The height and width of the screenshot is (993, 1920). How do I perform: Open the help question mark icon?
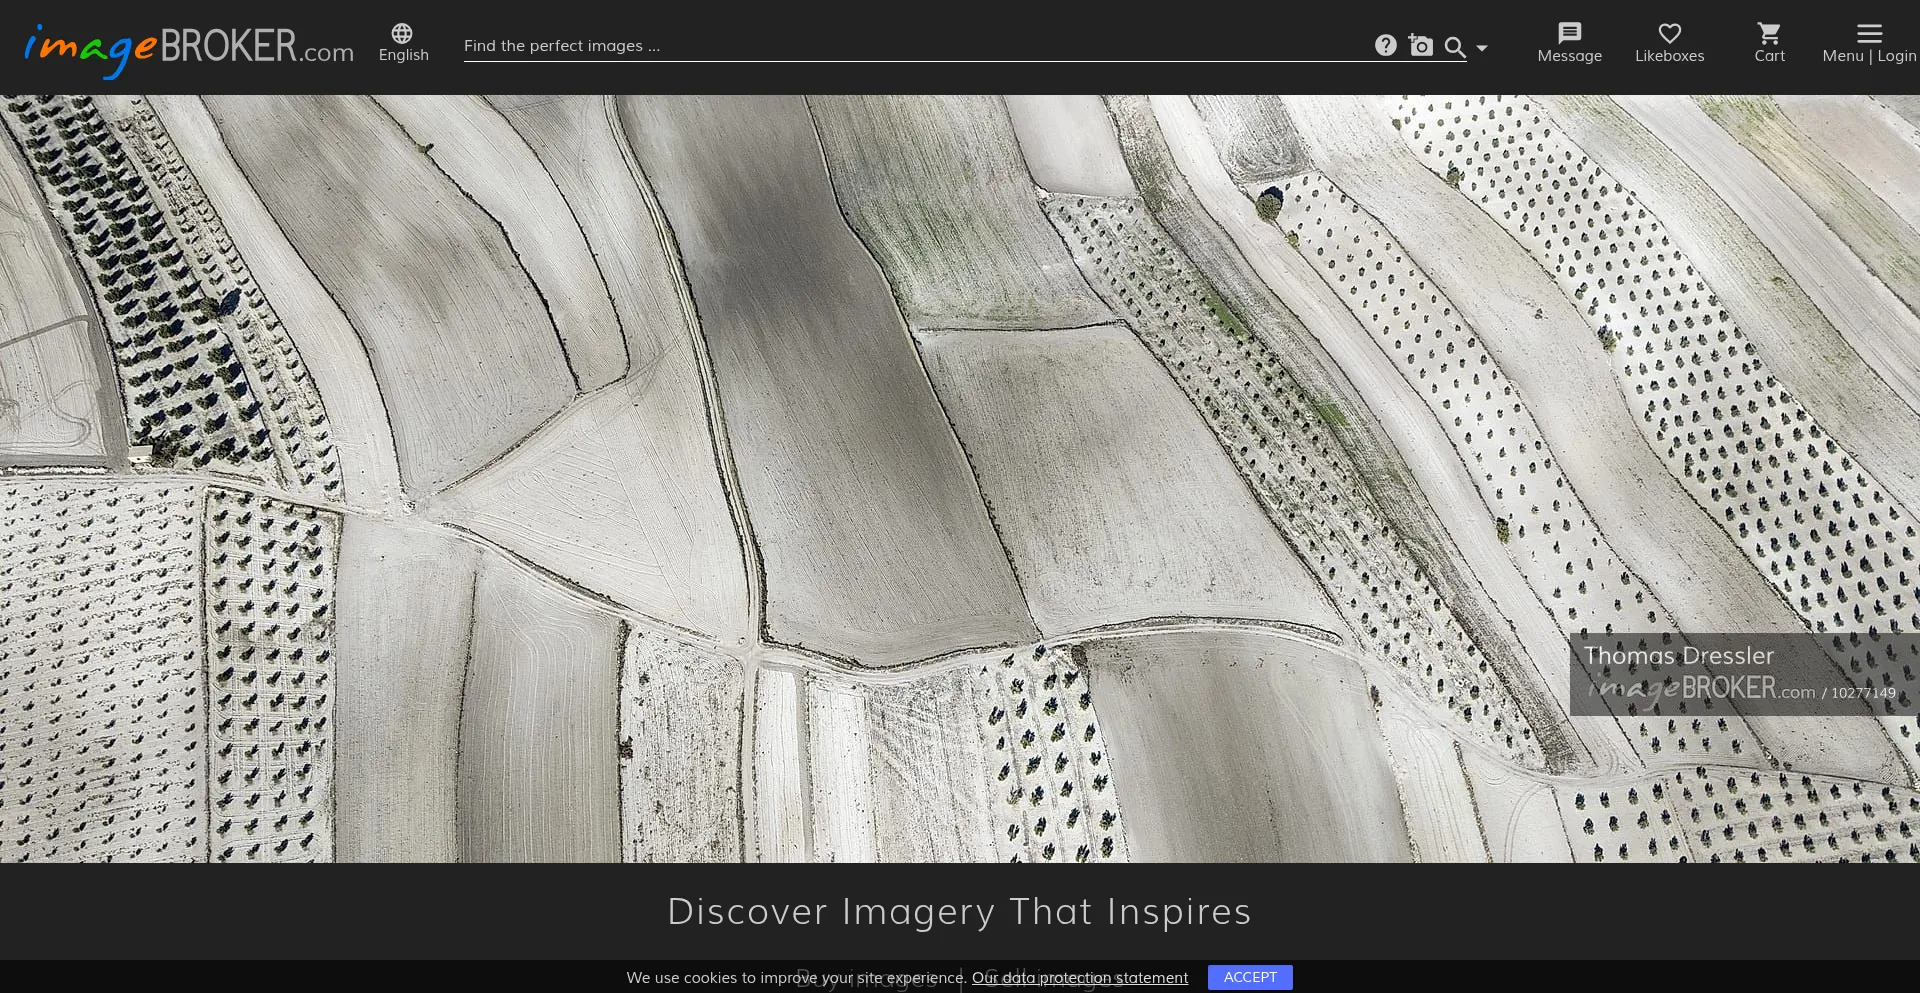pyautogui.click(x=1386, y=44)
